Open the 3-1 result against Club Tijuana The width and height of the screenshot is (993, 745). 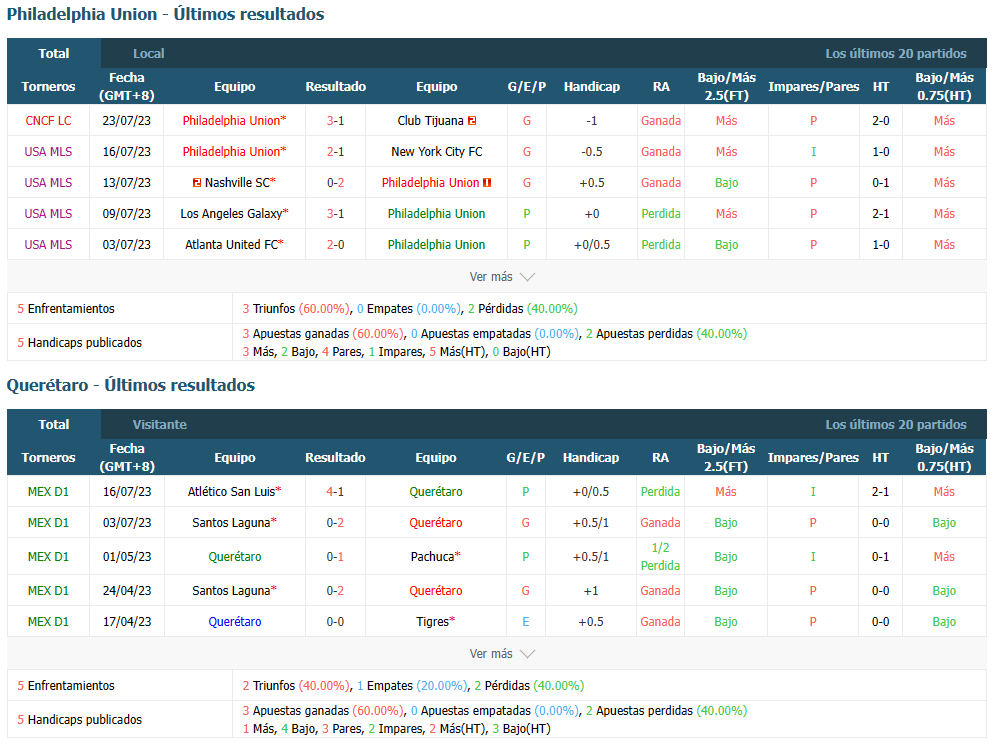pyautogui.click(x=336, y=120)
